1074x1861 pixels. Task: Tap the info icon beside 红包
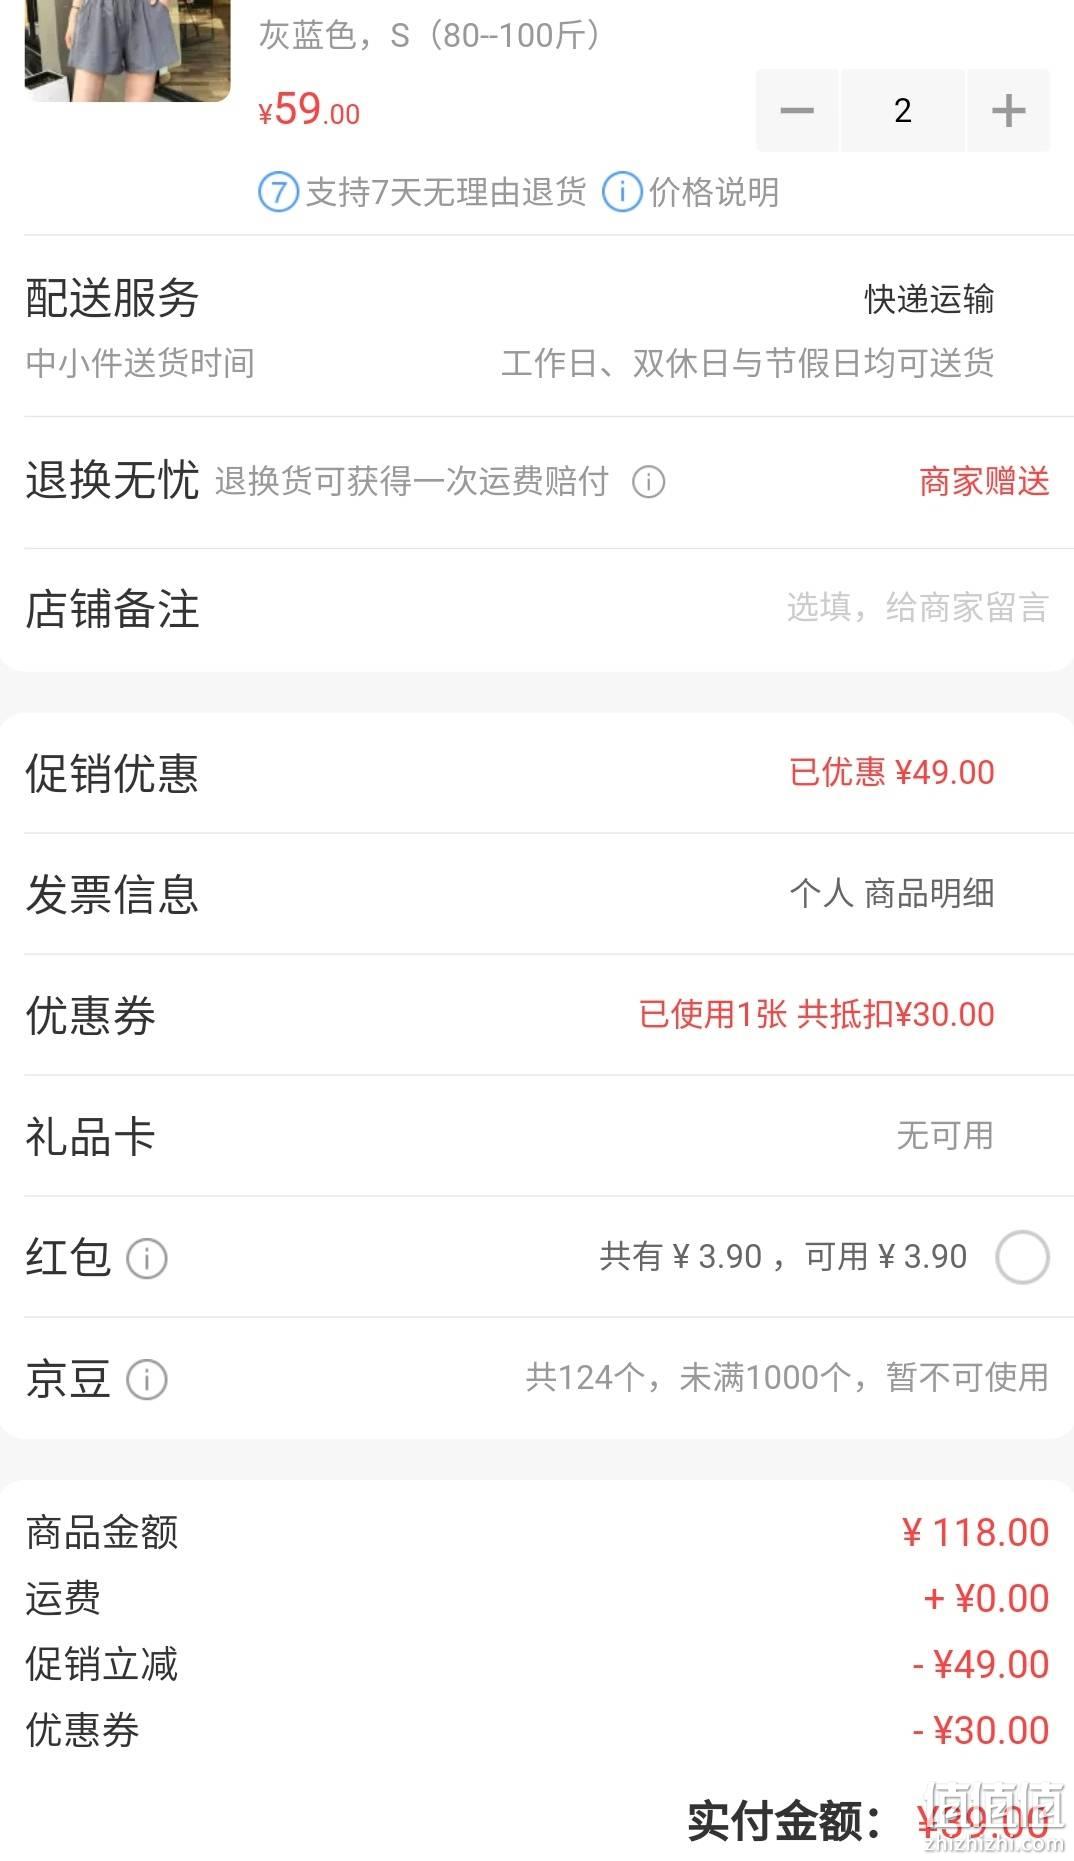click(147, 1258)
